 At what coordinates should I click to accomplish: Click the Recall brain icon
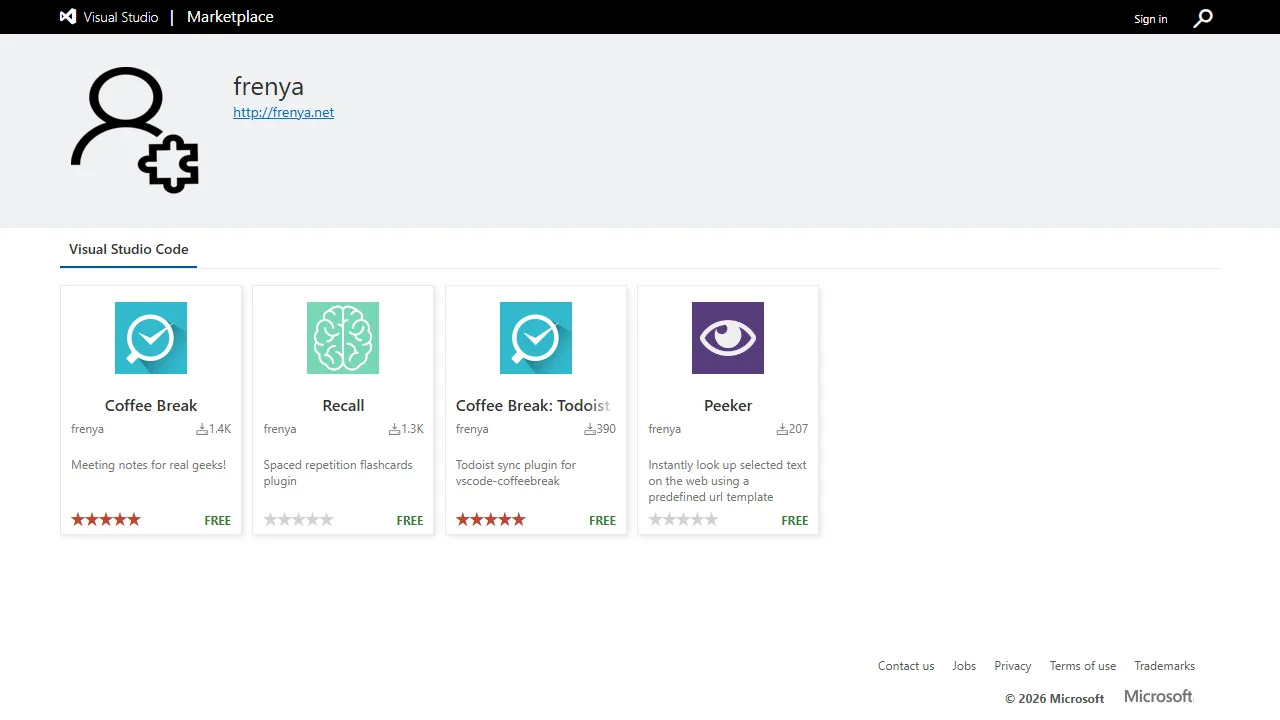point(343,338)
